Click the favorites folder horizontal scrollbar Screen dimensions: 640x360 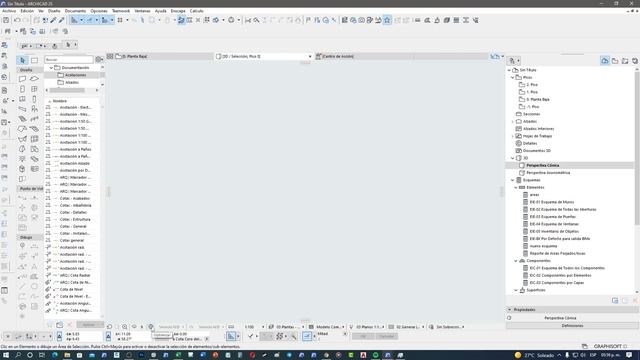67,90
